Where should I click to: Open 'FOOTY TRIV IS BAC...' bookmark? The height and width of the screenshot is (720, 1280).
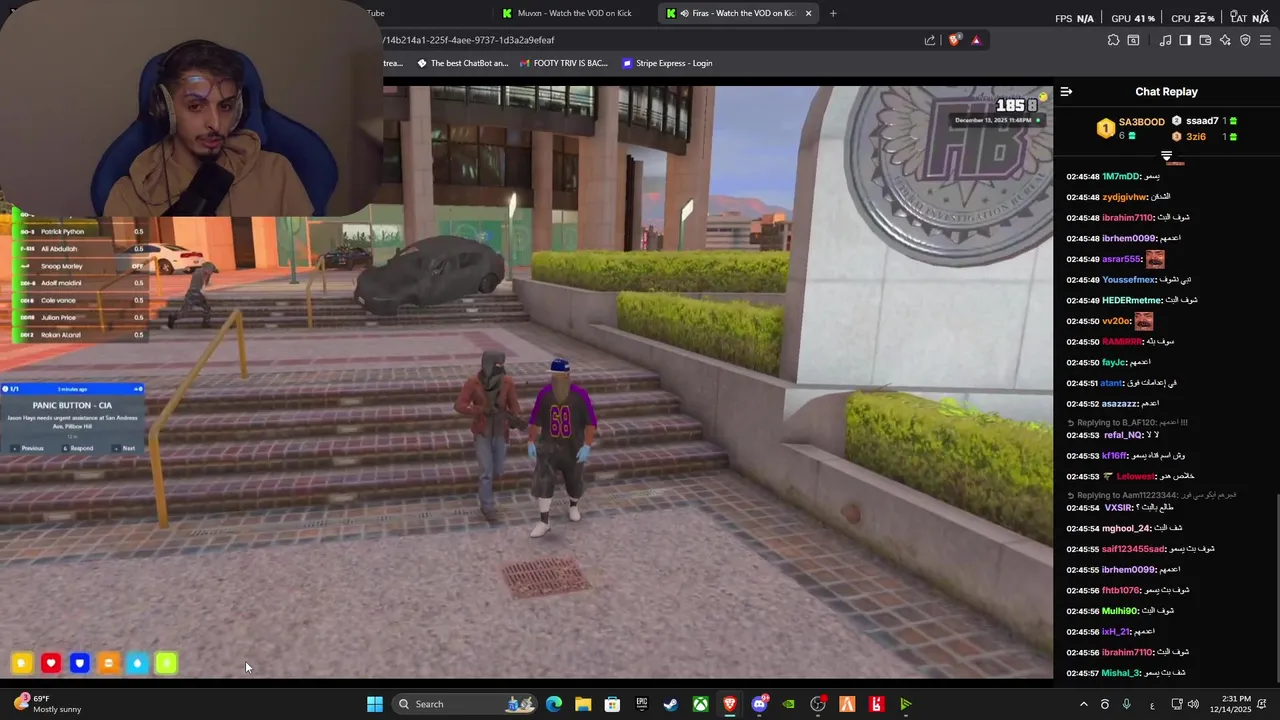pos(562,63)
